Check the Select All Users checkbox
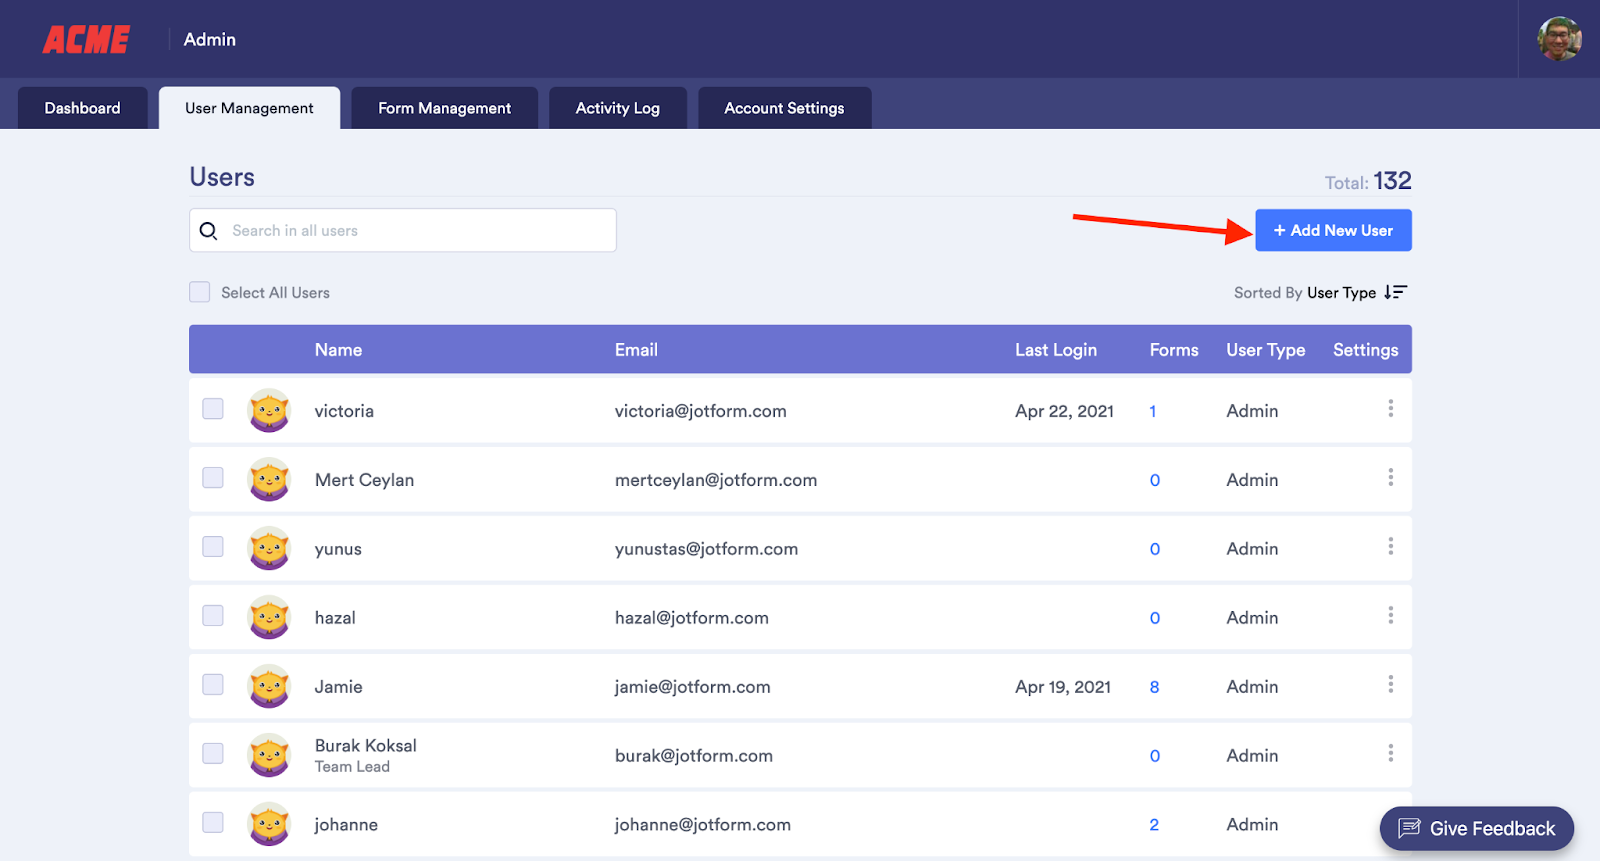The width and height of the screenshot is (1600, 861). (200, 292)
